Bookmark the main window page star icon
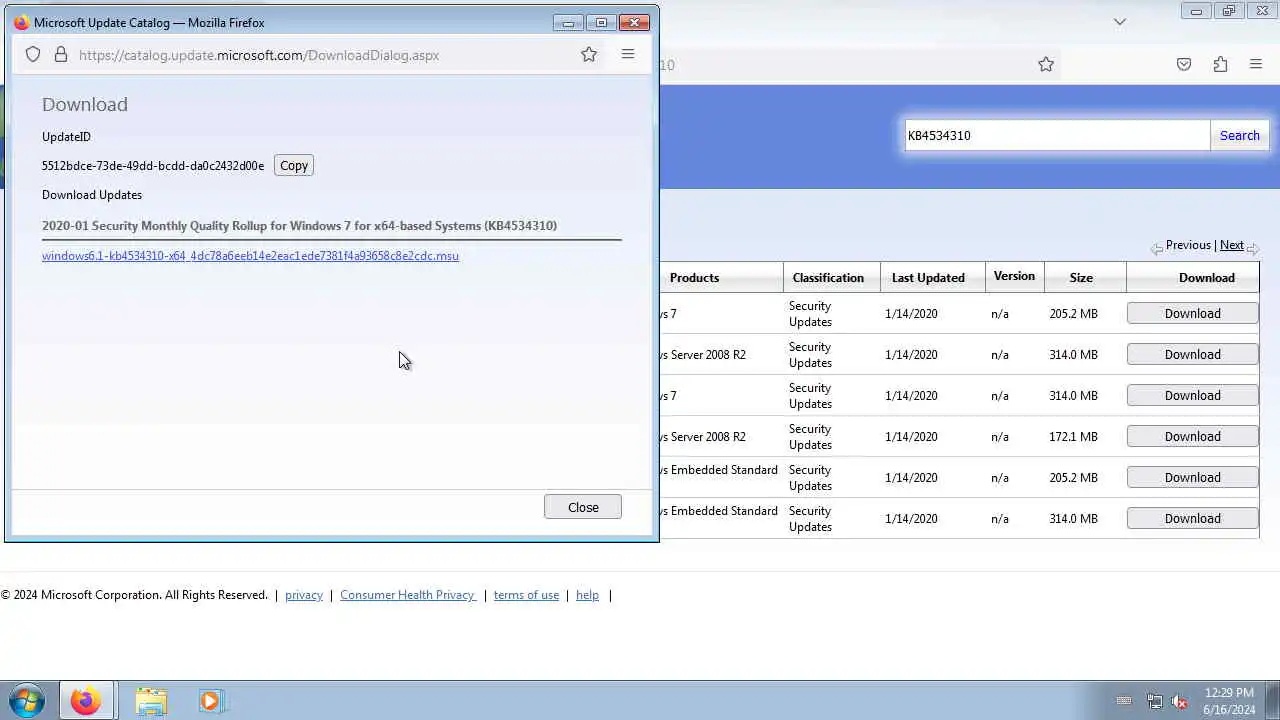 (x=1046, y=64)
